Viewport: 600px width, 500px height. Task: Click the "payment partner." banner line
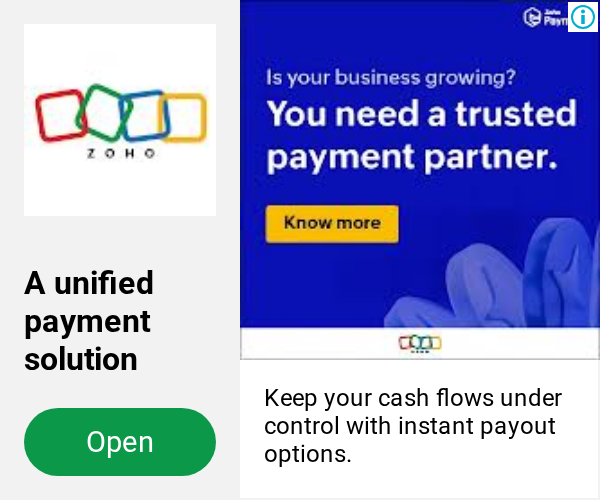(412, 157)
